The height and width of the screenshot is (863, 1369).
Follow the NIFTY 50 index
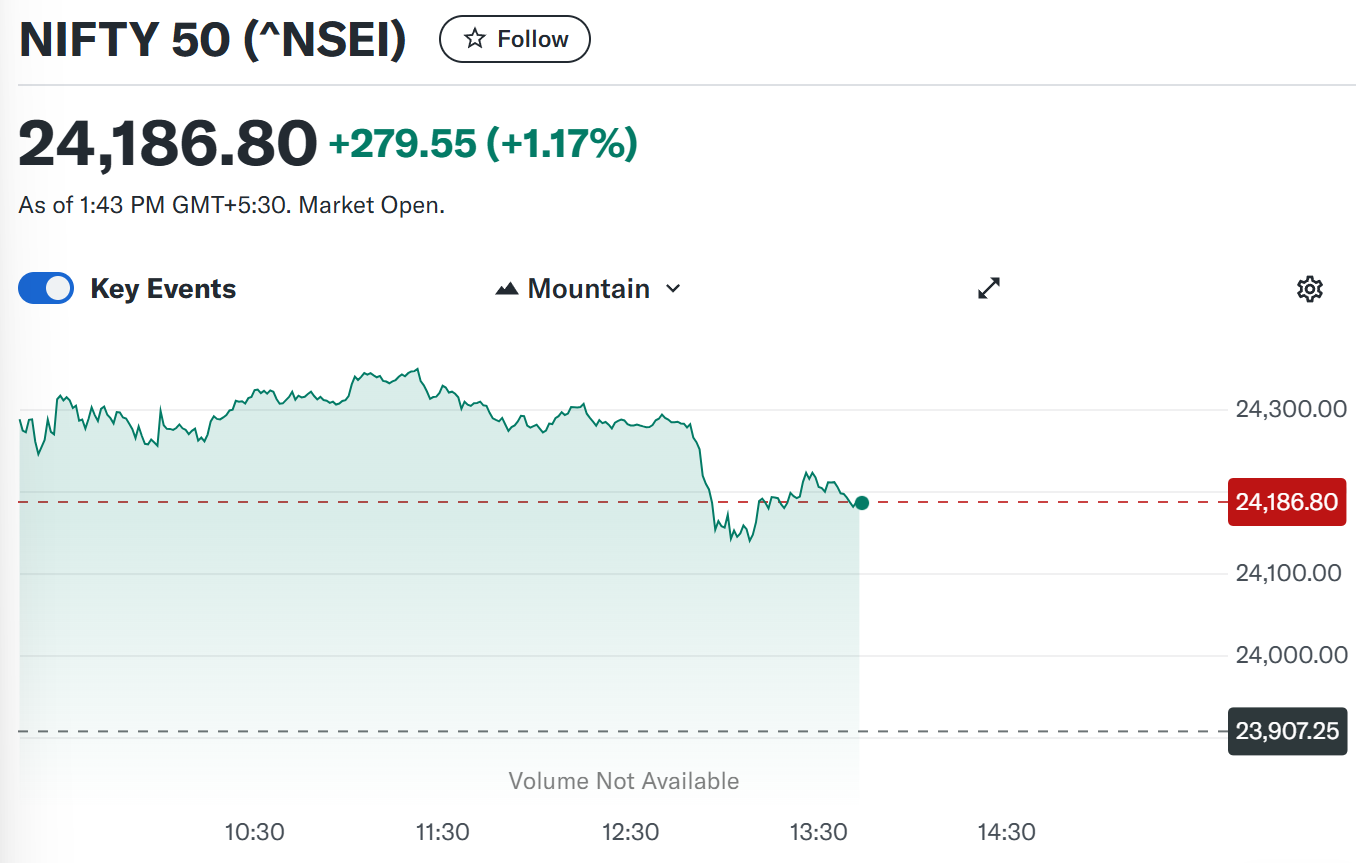point(515,39)
